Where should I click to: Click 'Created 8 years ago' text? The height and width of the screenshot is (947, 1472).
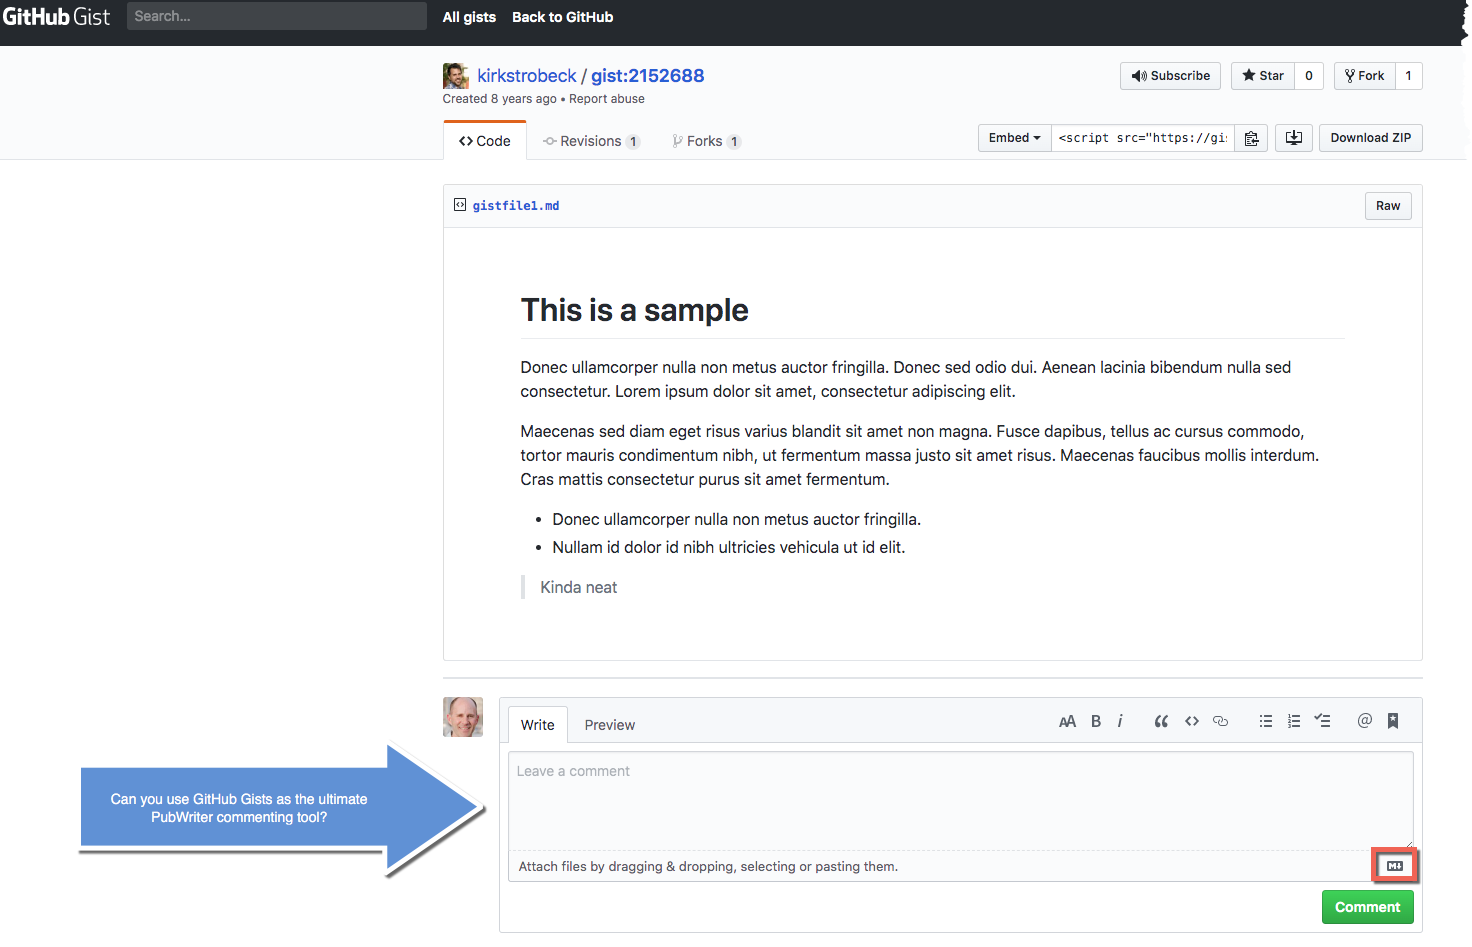(x=500, y=99)
